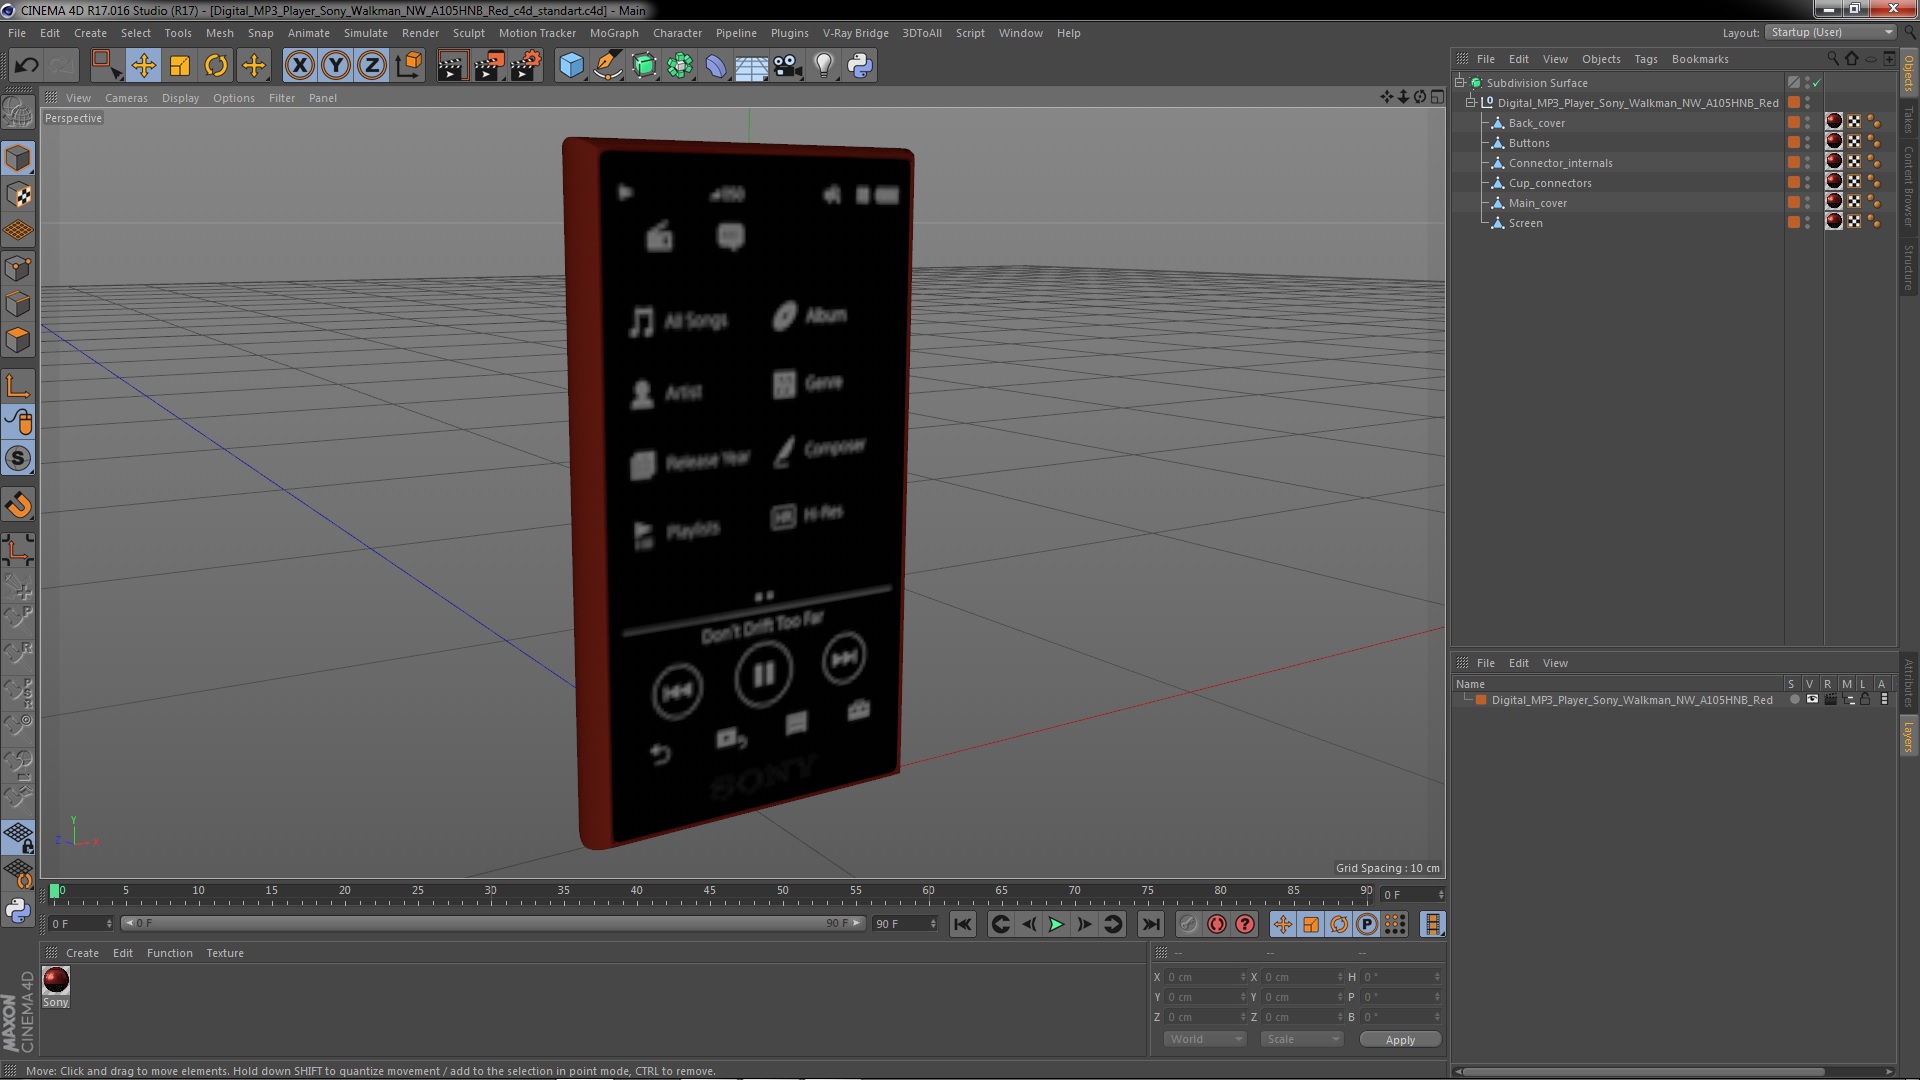Select Edges mode icon
The width and height of the screenshot is (1920, 1080).
point(18,304)
